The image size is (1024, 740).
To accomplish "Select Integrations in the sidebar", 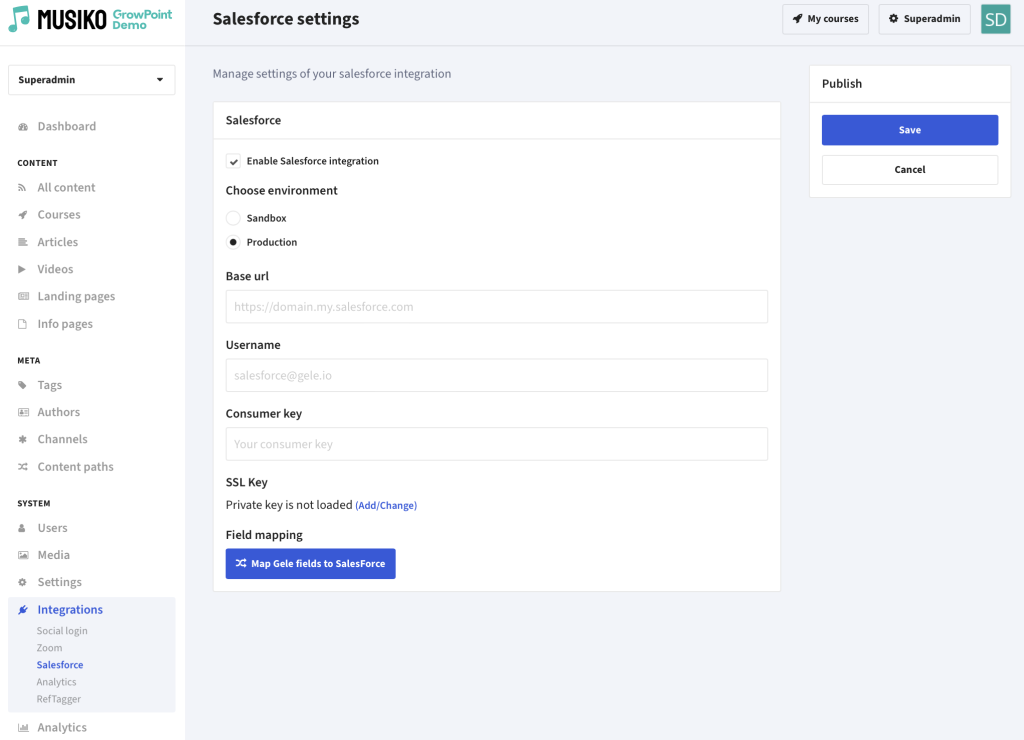I will tap(70, 610).
